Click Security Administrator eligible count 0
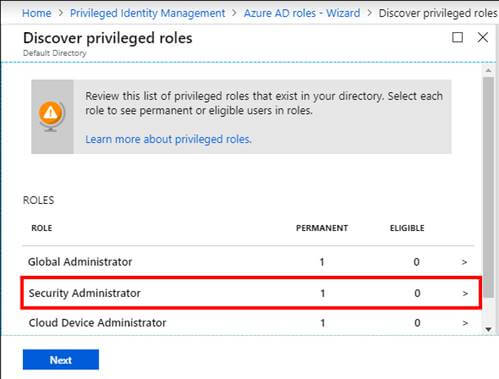Image resolution: width=499 pixels, height=379 pixels. click(x=417, y=294)
